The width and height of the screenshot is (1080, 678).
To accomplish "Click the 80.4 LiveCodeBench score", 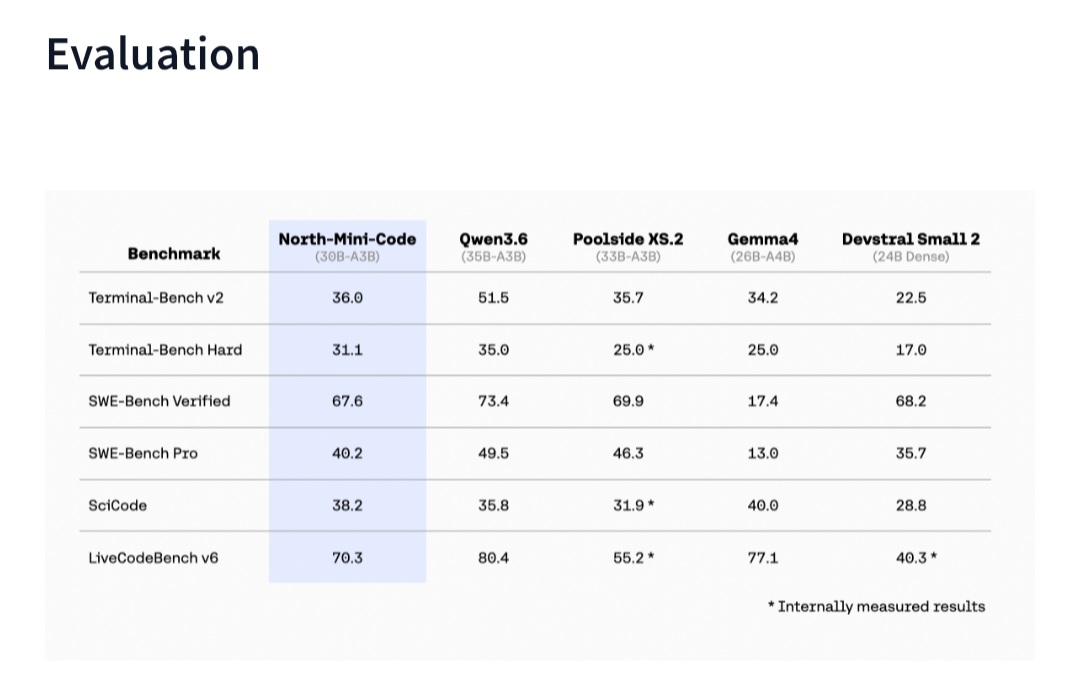I will (x=493, y=557).
